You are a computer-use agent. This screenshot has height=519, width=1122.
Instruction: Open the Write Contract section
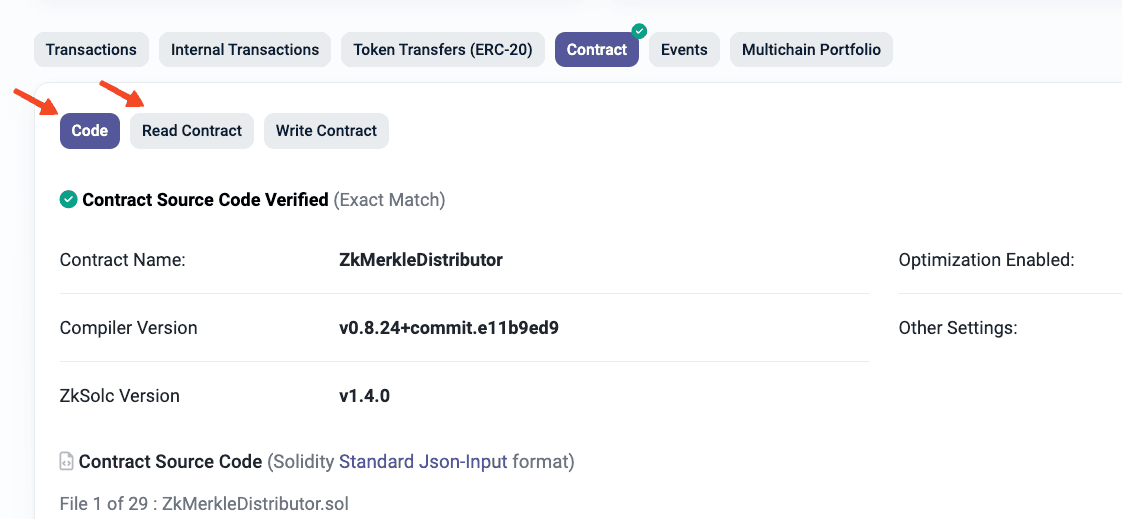point(326,131)
